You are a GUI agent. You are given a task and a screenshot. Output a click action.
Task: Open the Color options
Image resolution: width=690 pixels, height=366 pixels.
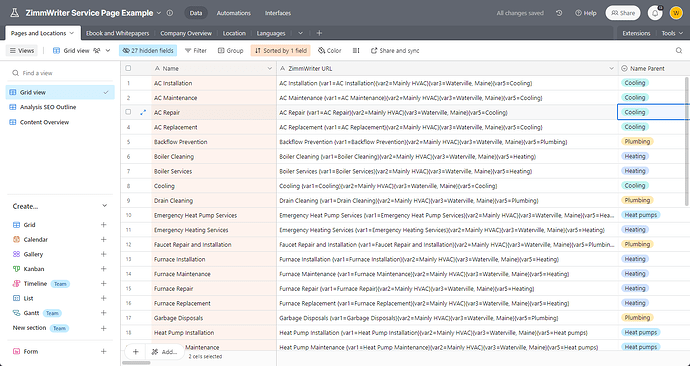tap(330, 51)
